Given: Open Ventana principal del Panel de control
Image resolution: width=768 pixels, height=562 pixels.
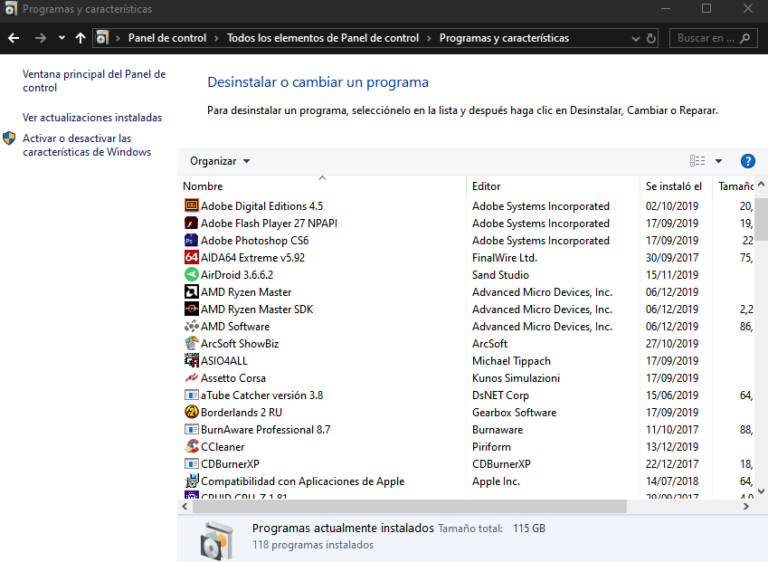Looking at the screenshot, I should pos(94,81).
